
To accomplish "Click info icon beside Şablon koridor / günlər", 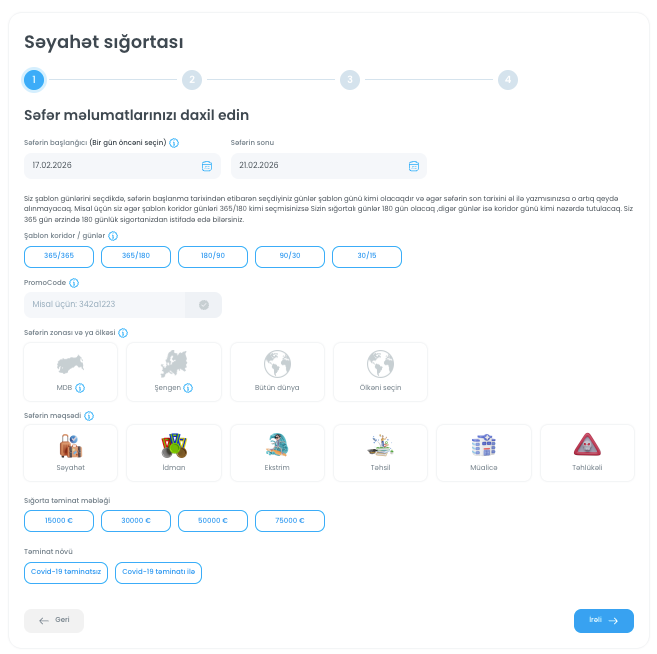I will coord(113,236).
